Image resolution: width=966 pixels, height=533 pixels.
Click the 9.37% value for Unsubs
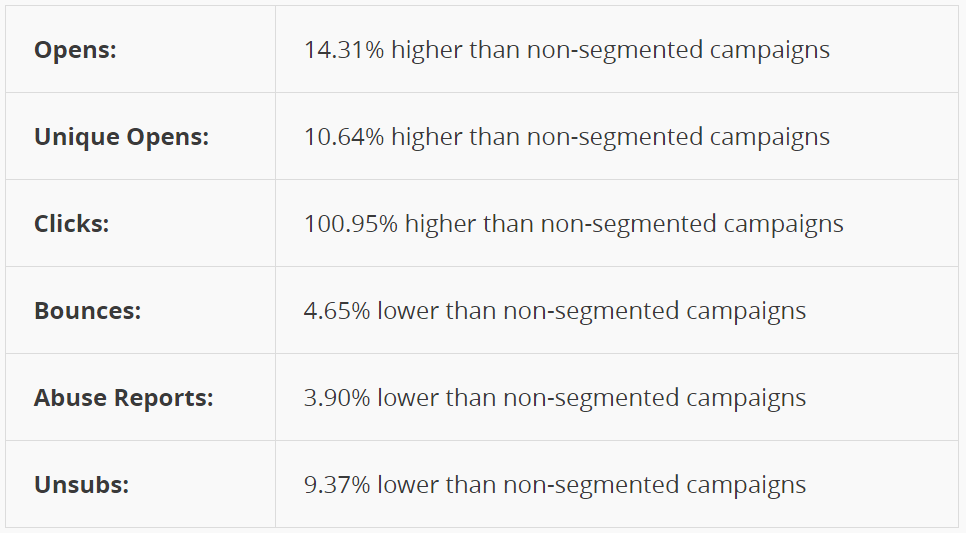pyautogui.click(x=337, y=485)
